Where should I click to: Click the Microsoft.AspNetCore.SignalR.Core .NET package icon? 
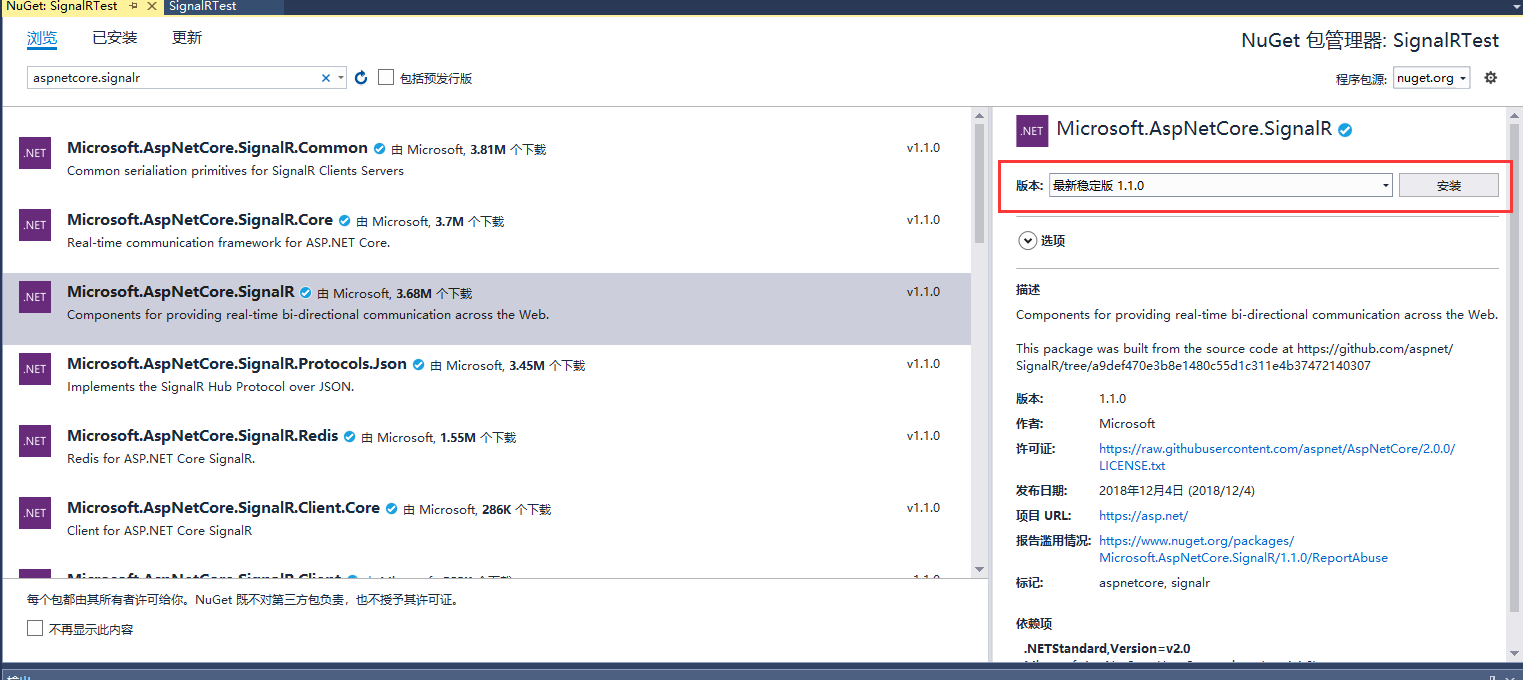pos(35,225)
